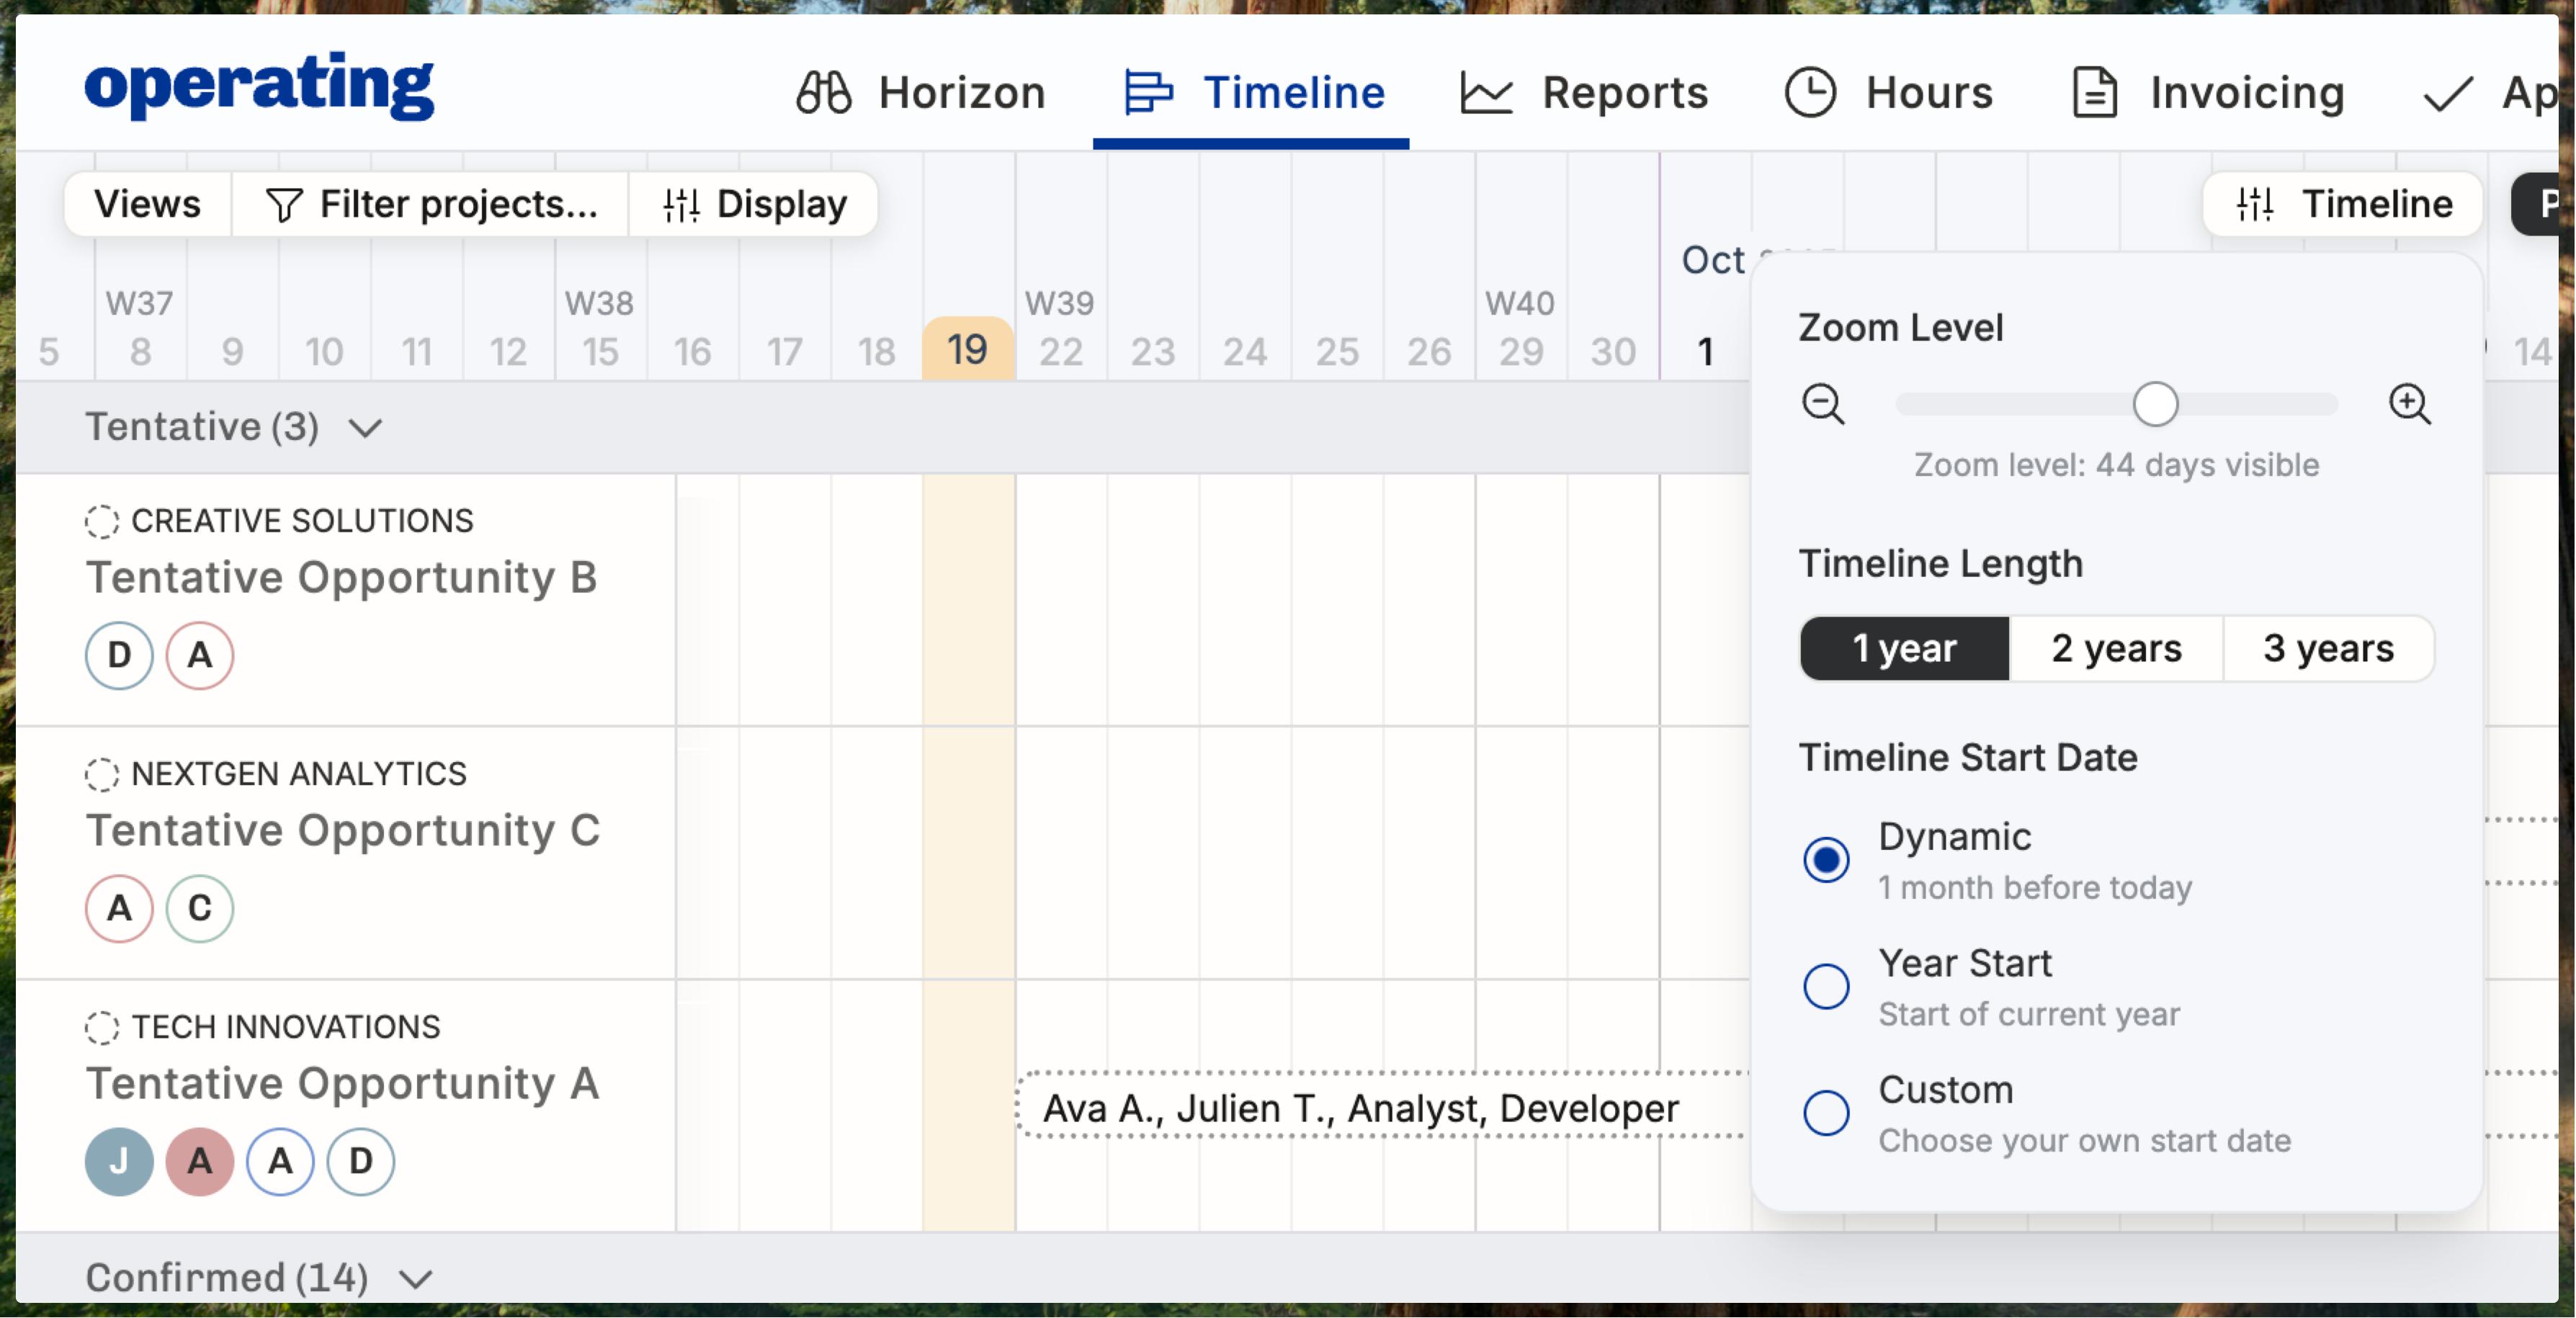Click the D avatar under Tentative Opportunity B
The height and width of the screenshot is (1318, 2576).
119,655
